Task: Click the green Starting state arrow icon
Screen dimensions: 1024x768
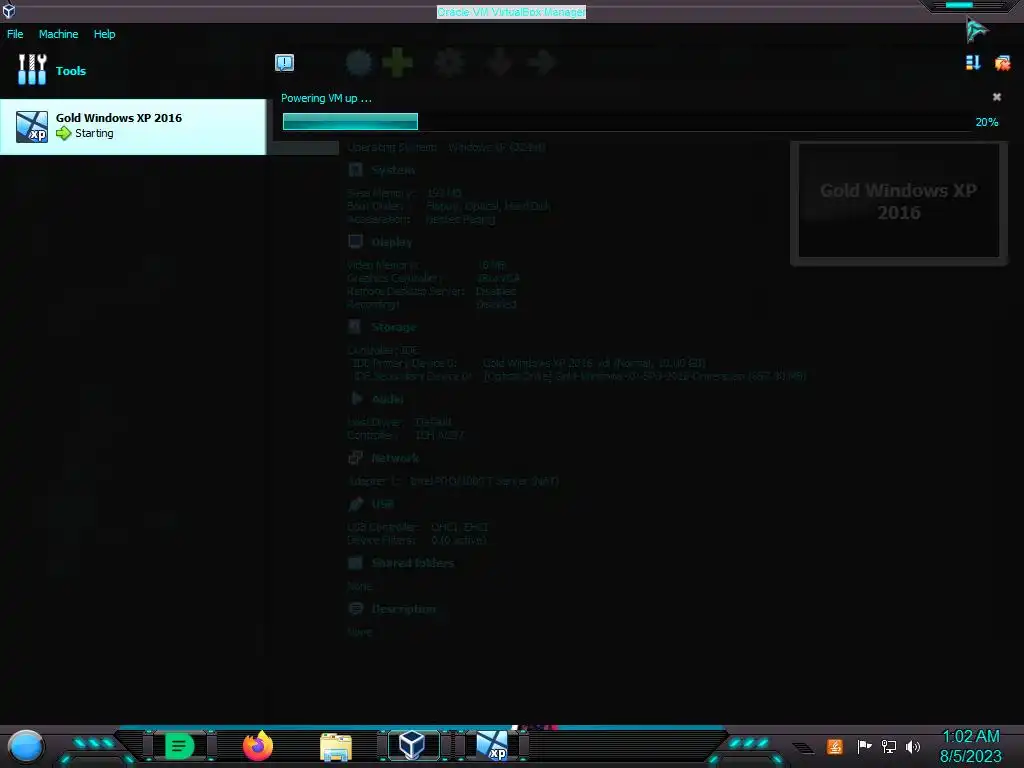Action: click(63, 133)
